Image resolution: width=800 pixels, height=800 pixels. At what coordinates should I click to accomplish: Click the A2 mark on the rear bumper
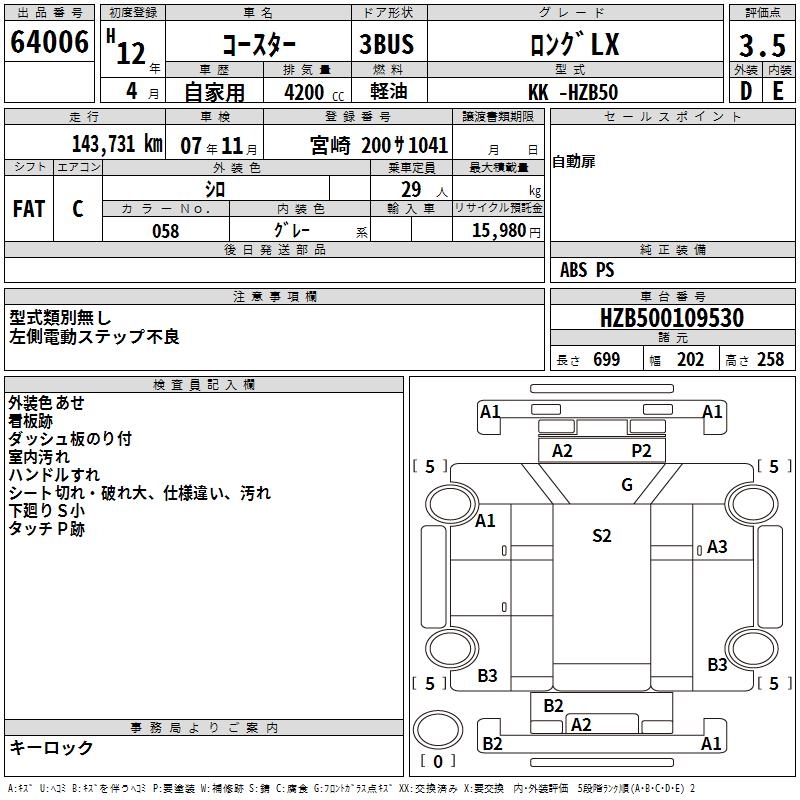pos(581,725)
